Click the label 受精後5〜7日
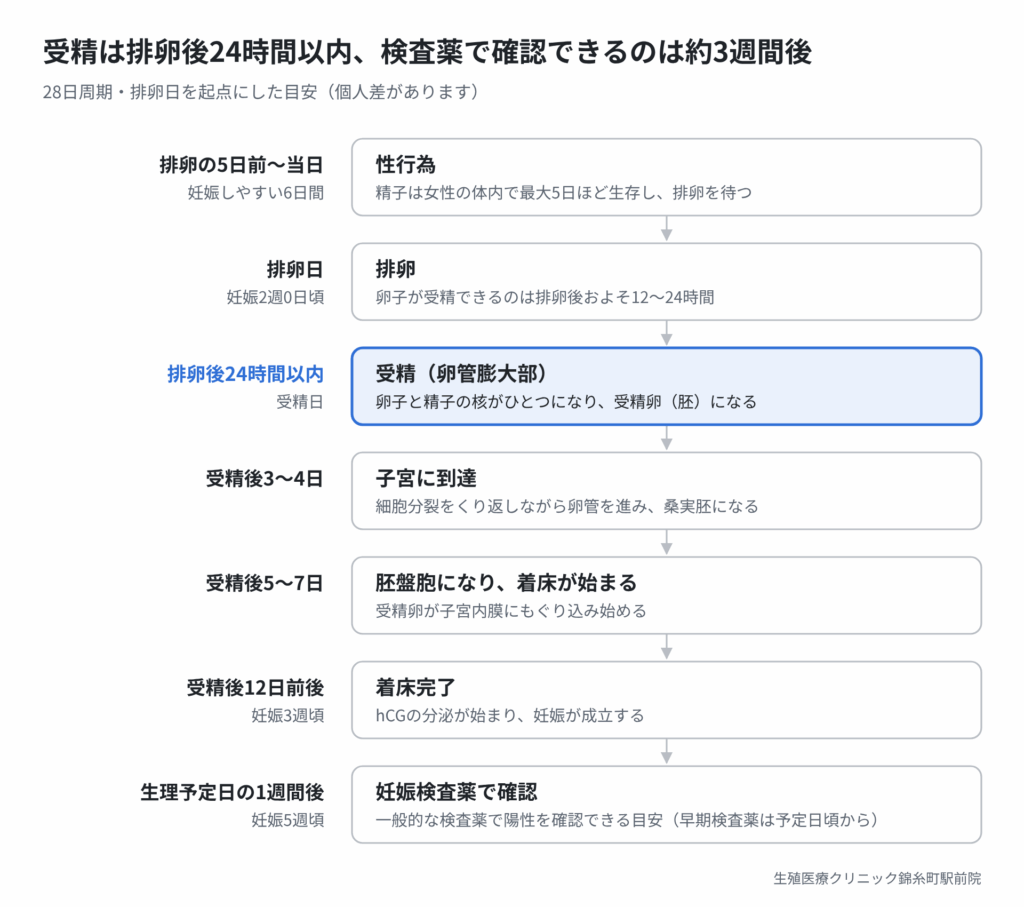The image size is (1024, 907). [x=264, y=582]
